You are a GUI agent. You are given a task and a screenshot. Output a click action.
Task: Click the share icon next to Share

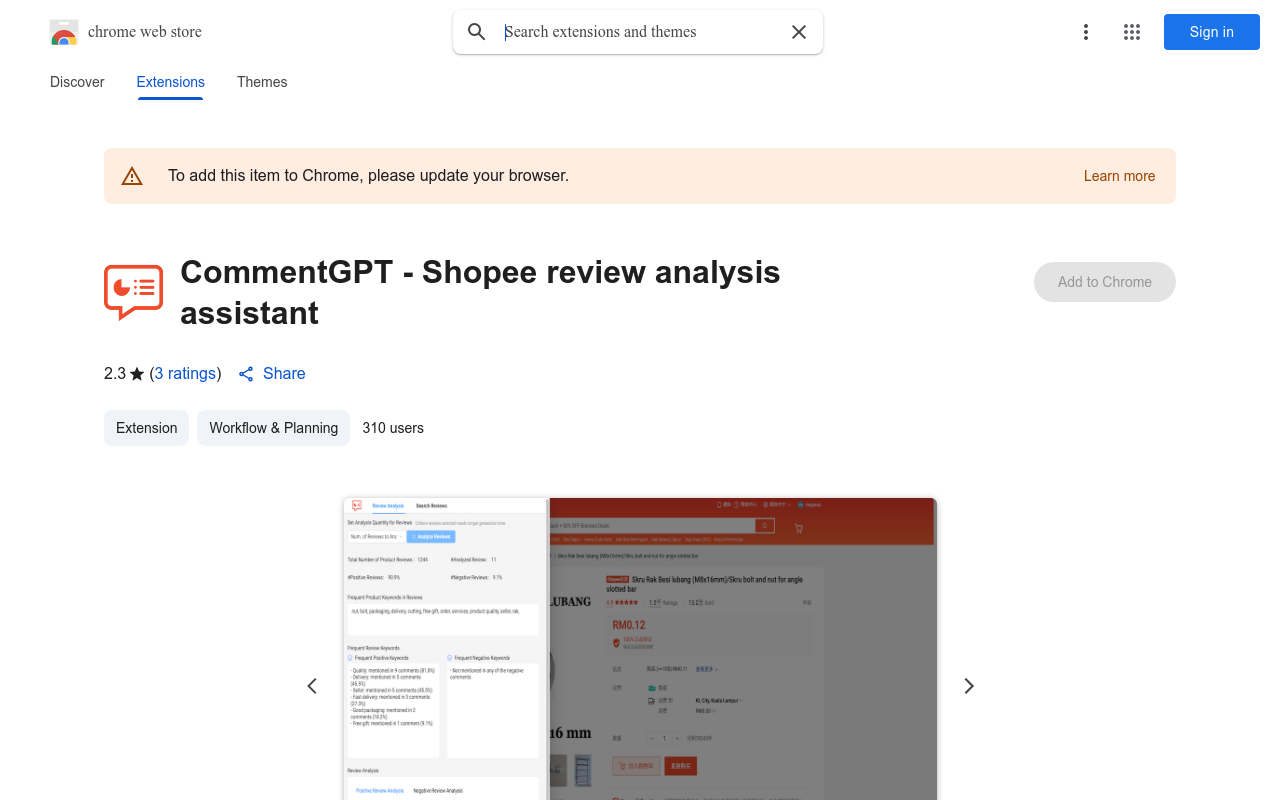pos(246,374)
